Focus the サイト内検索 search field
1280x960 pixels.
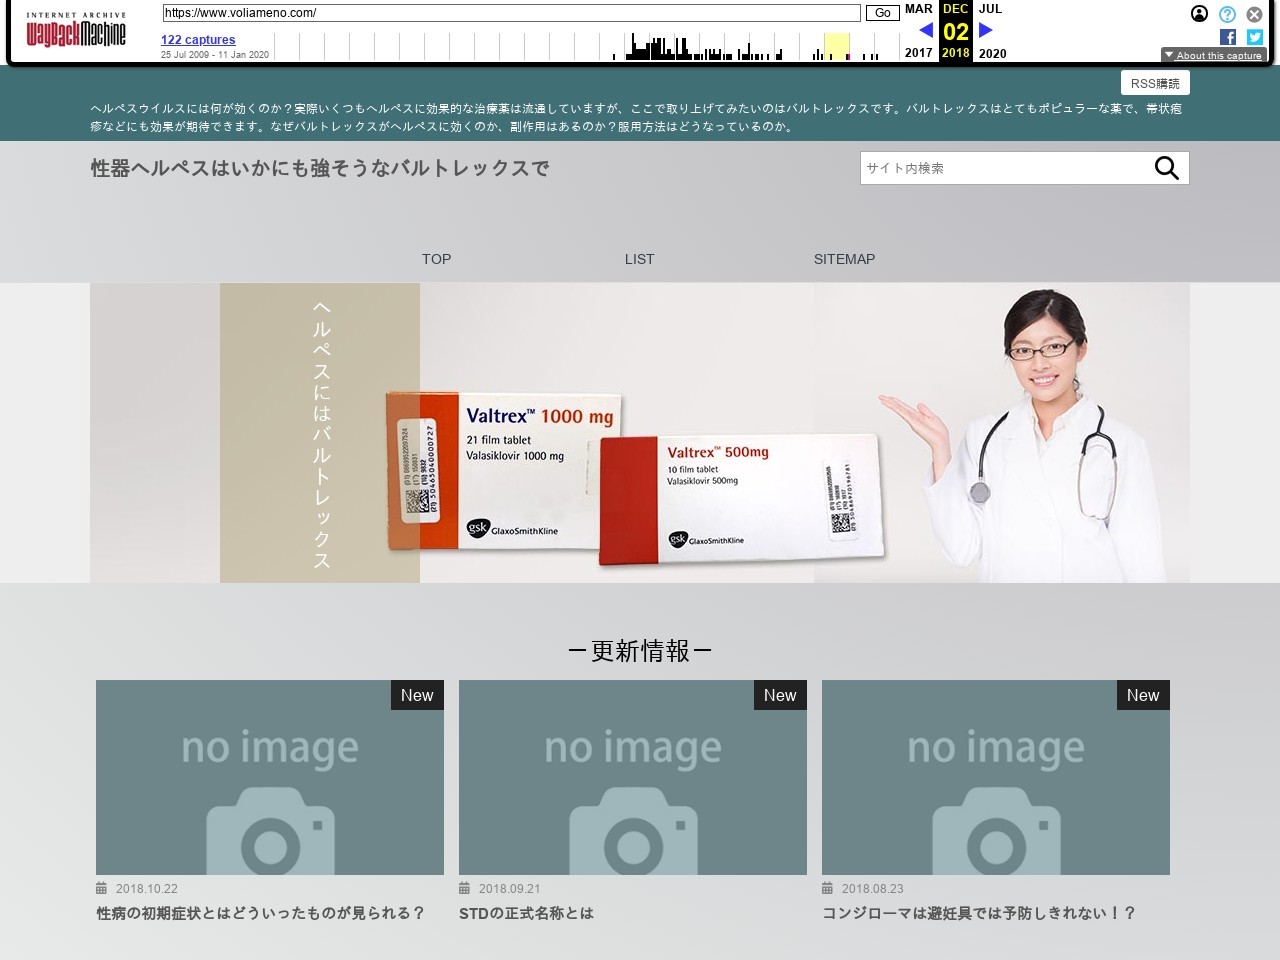[1000, 168]
